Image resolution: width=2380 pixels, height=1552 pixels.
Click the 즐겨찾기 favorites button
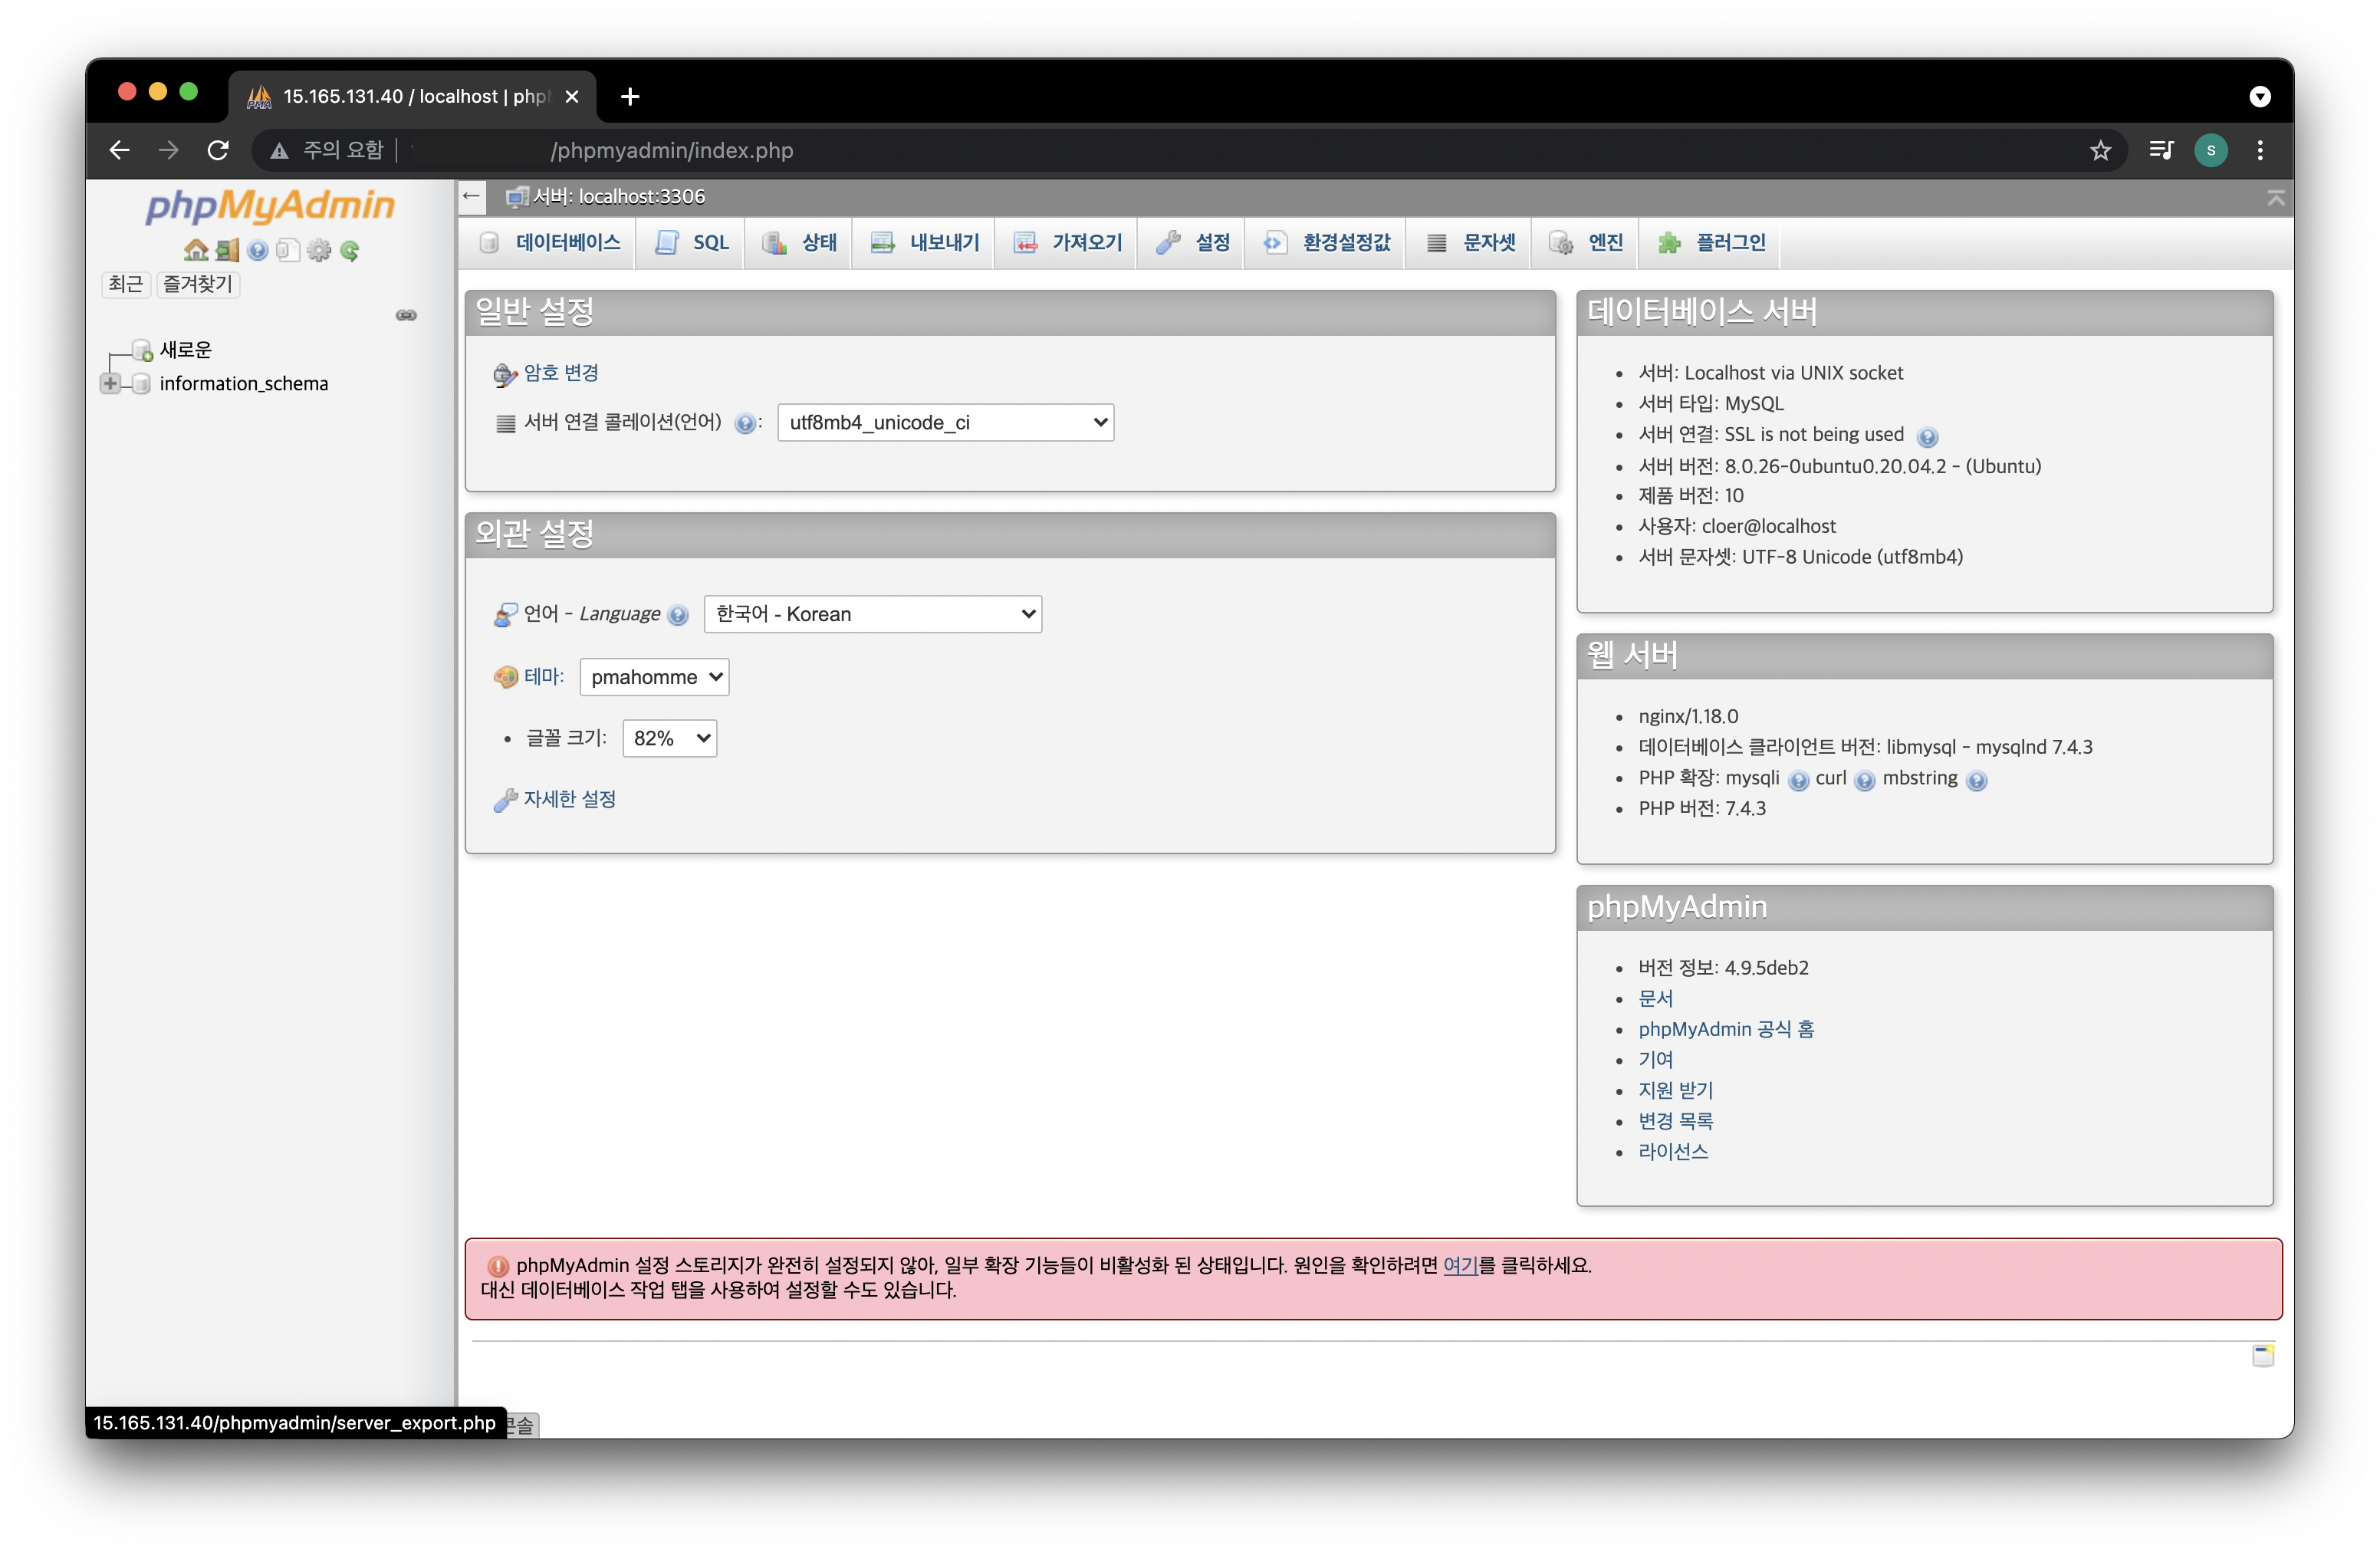pos(198,284)
